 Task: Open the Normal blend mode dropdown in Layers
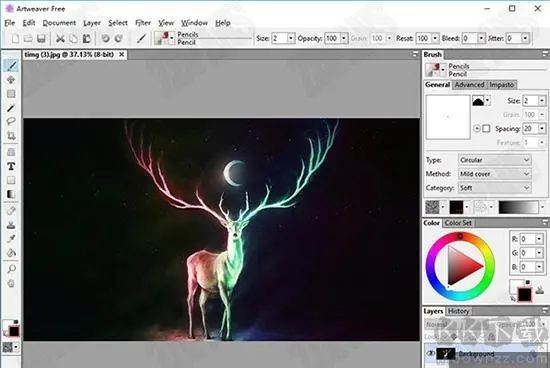pyautogui.click(x=457, y=324)
